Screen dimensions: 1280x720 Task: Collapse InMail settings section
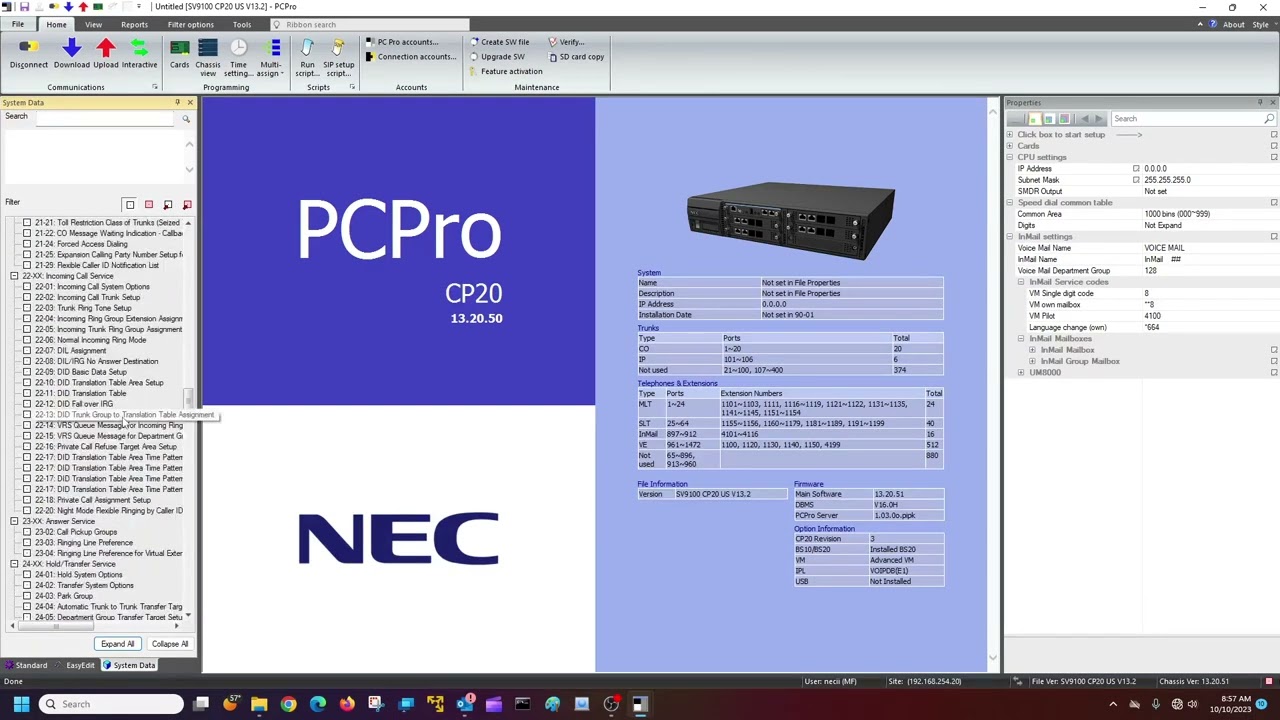(1009, 237)
